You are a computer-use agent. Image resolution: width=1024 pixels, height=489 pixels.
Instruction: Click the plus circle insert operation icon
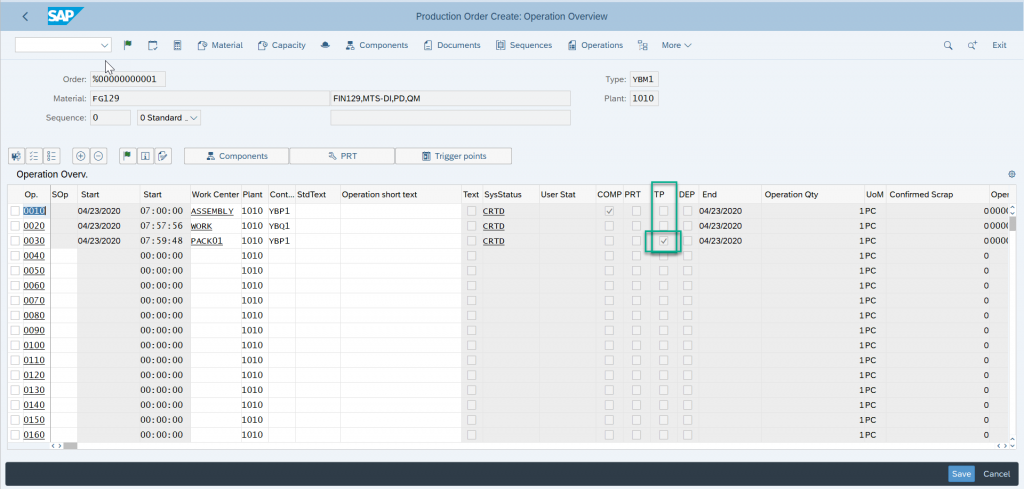(x=80, y=156)
